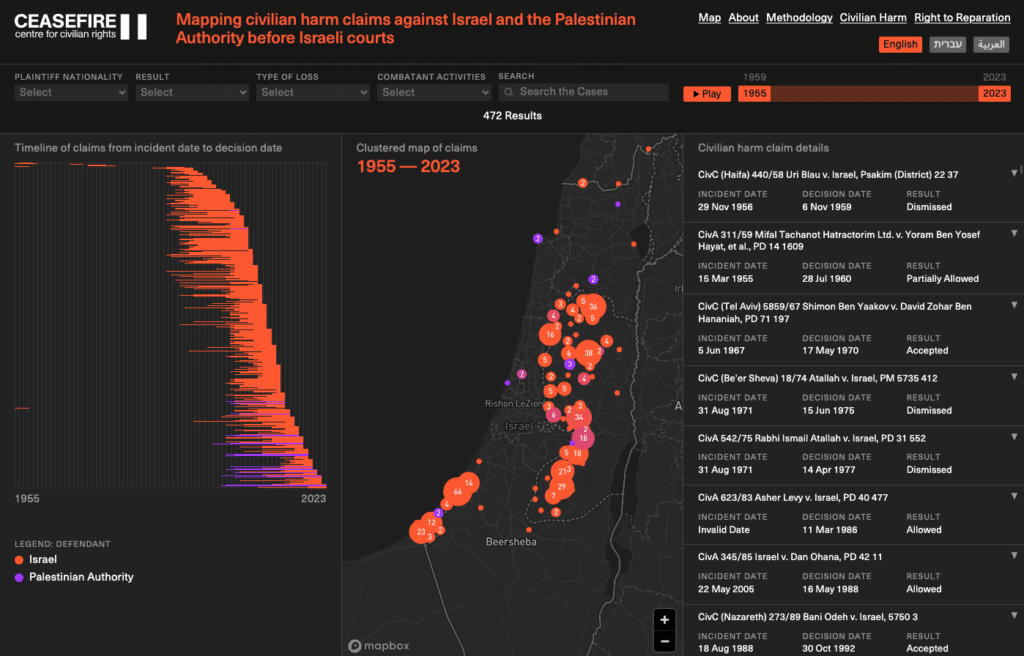Open the Civilian Harm link

(873, 18)
